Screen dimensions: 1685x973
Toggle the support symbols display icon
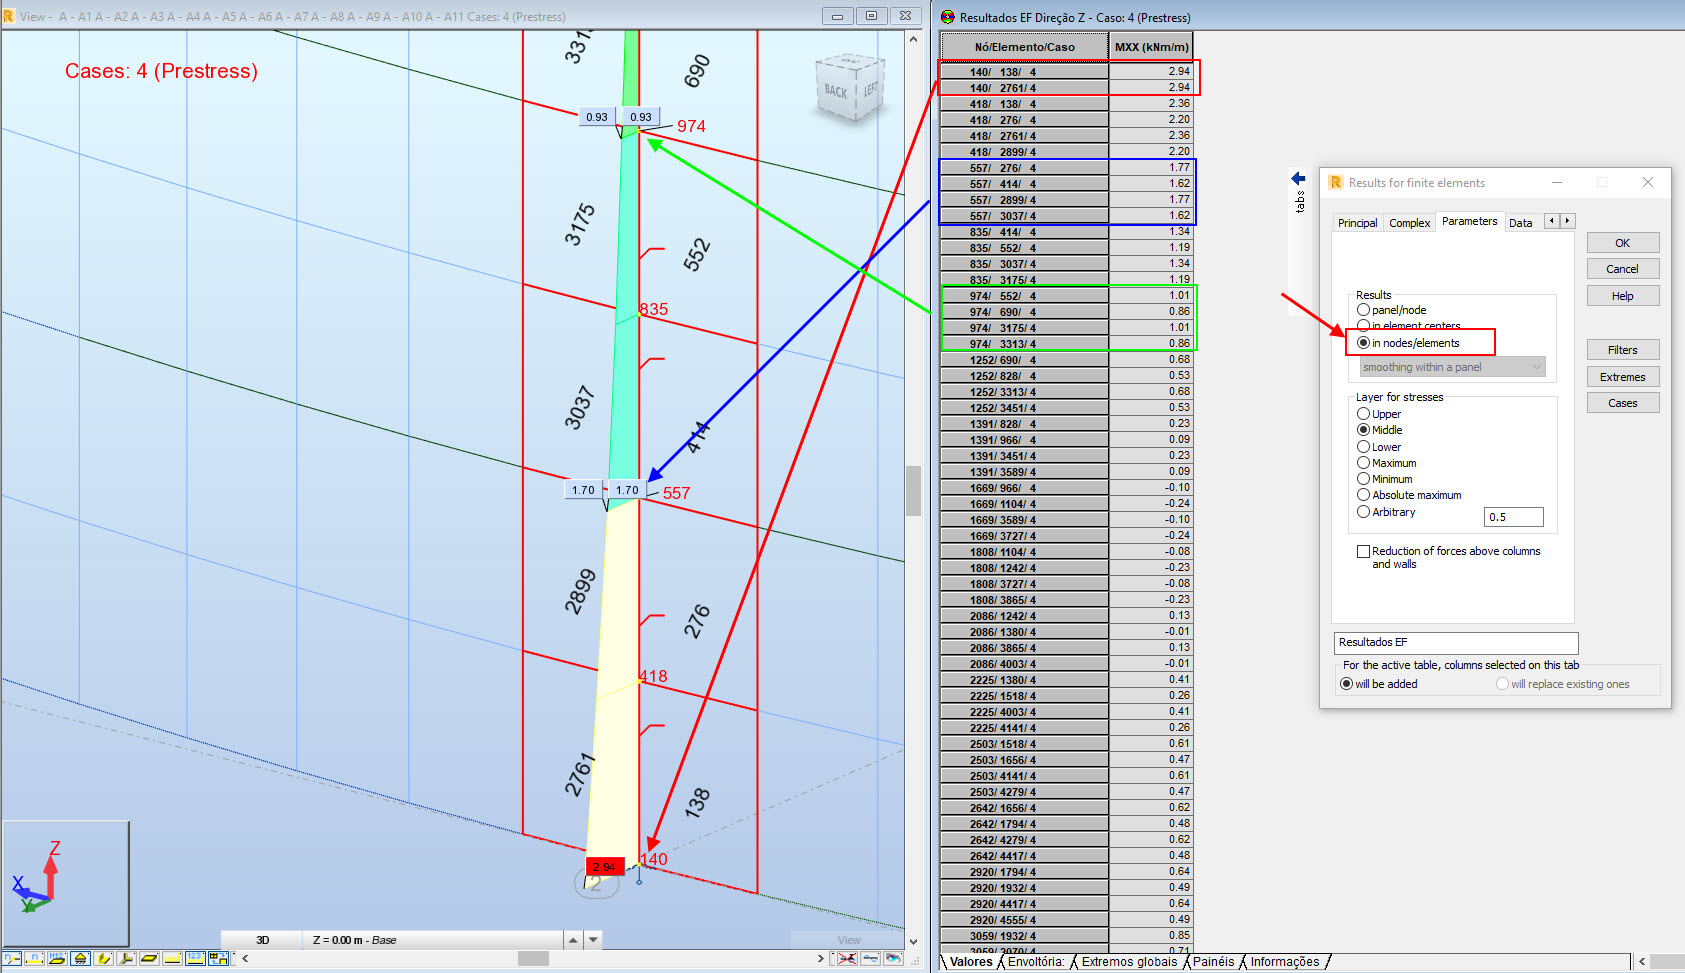(x=80, y=958)
